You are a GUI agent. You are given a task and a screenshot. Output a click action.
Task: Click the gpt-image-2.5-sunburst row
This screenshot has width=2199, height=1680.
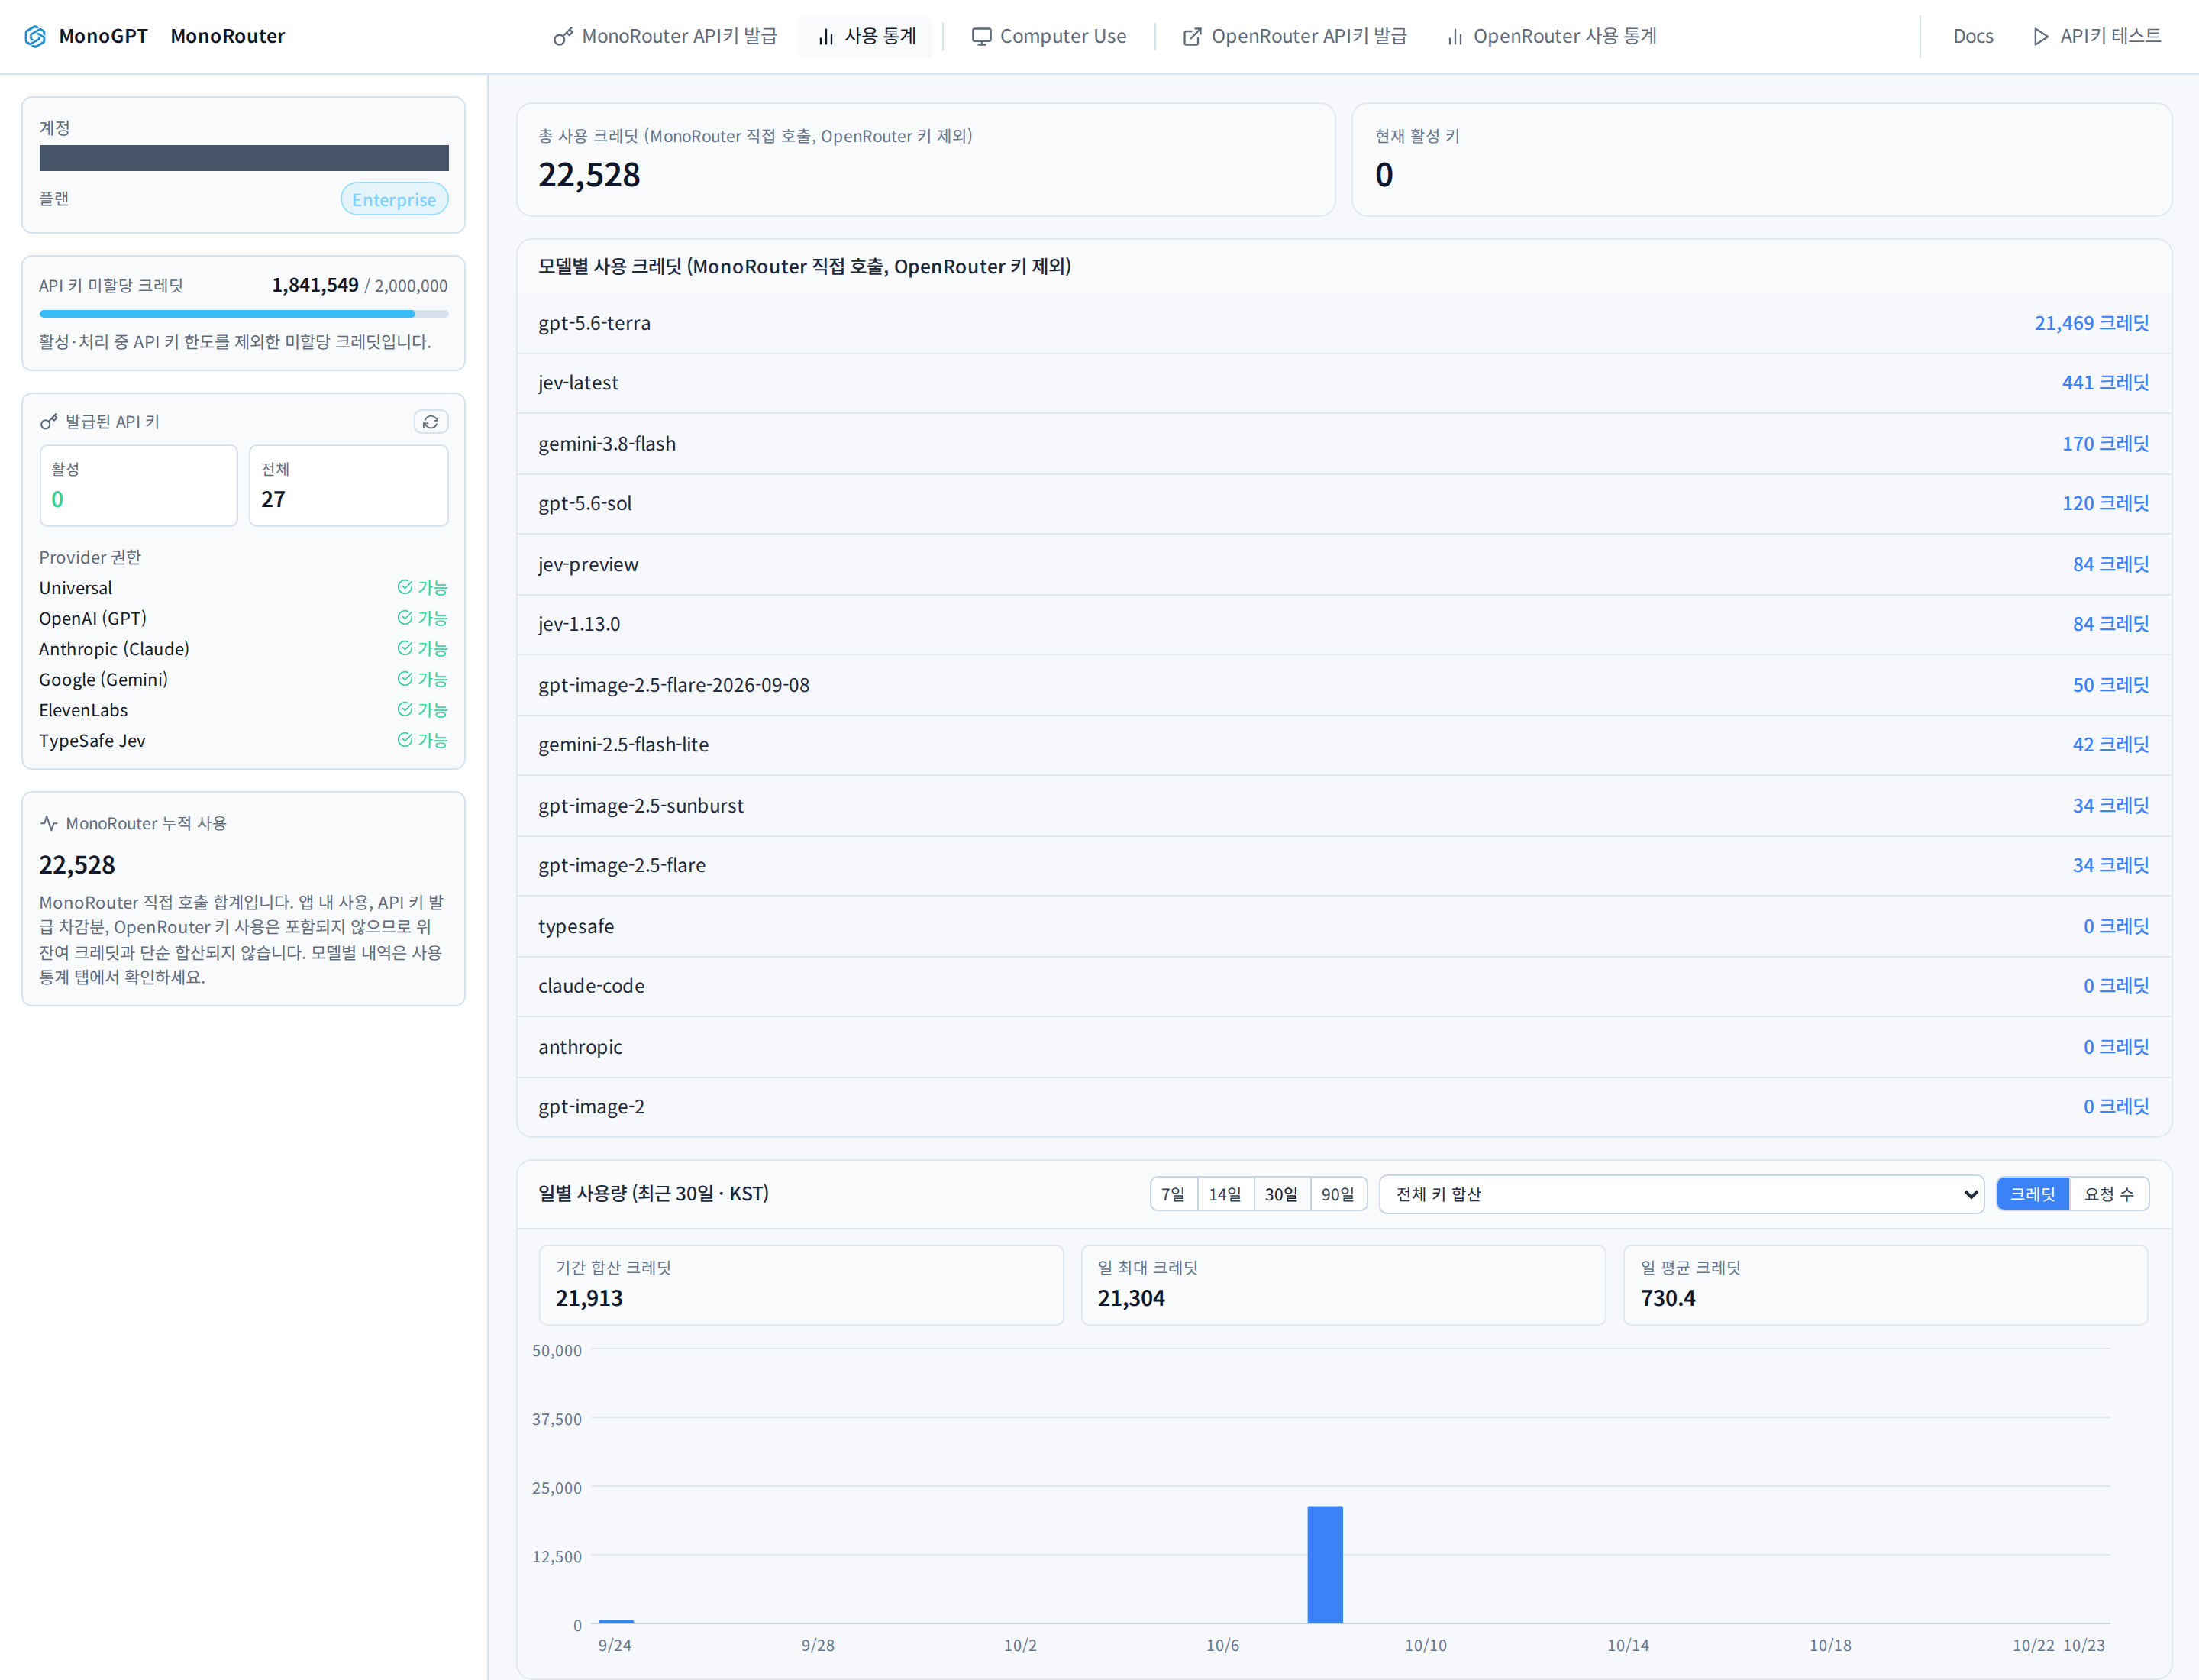[1344, 806]
